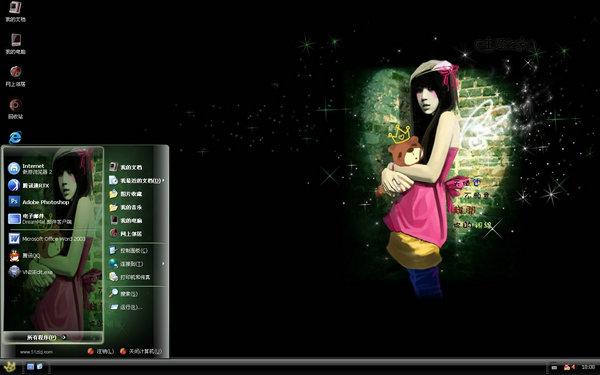Expand All Programs (所有程序) arrow
Image resolution: width=600 pixels, height=375 pixels.
coord(47,337)
